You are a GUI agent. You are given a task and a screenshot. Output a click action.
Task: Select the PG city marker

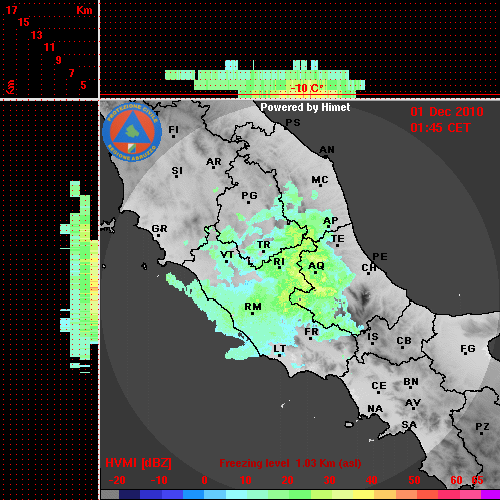248,202
